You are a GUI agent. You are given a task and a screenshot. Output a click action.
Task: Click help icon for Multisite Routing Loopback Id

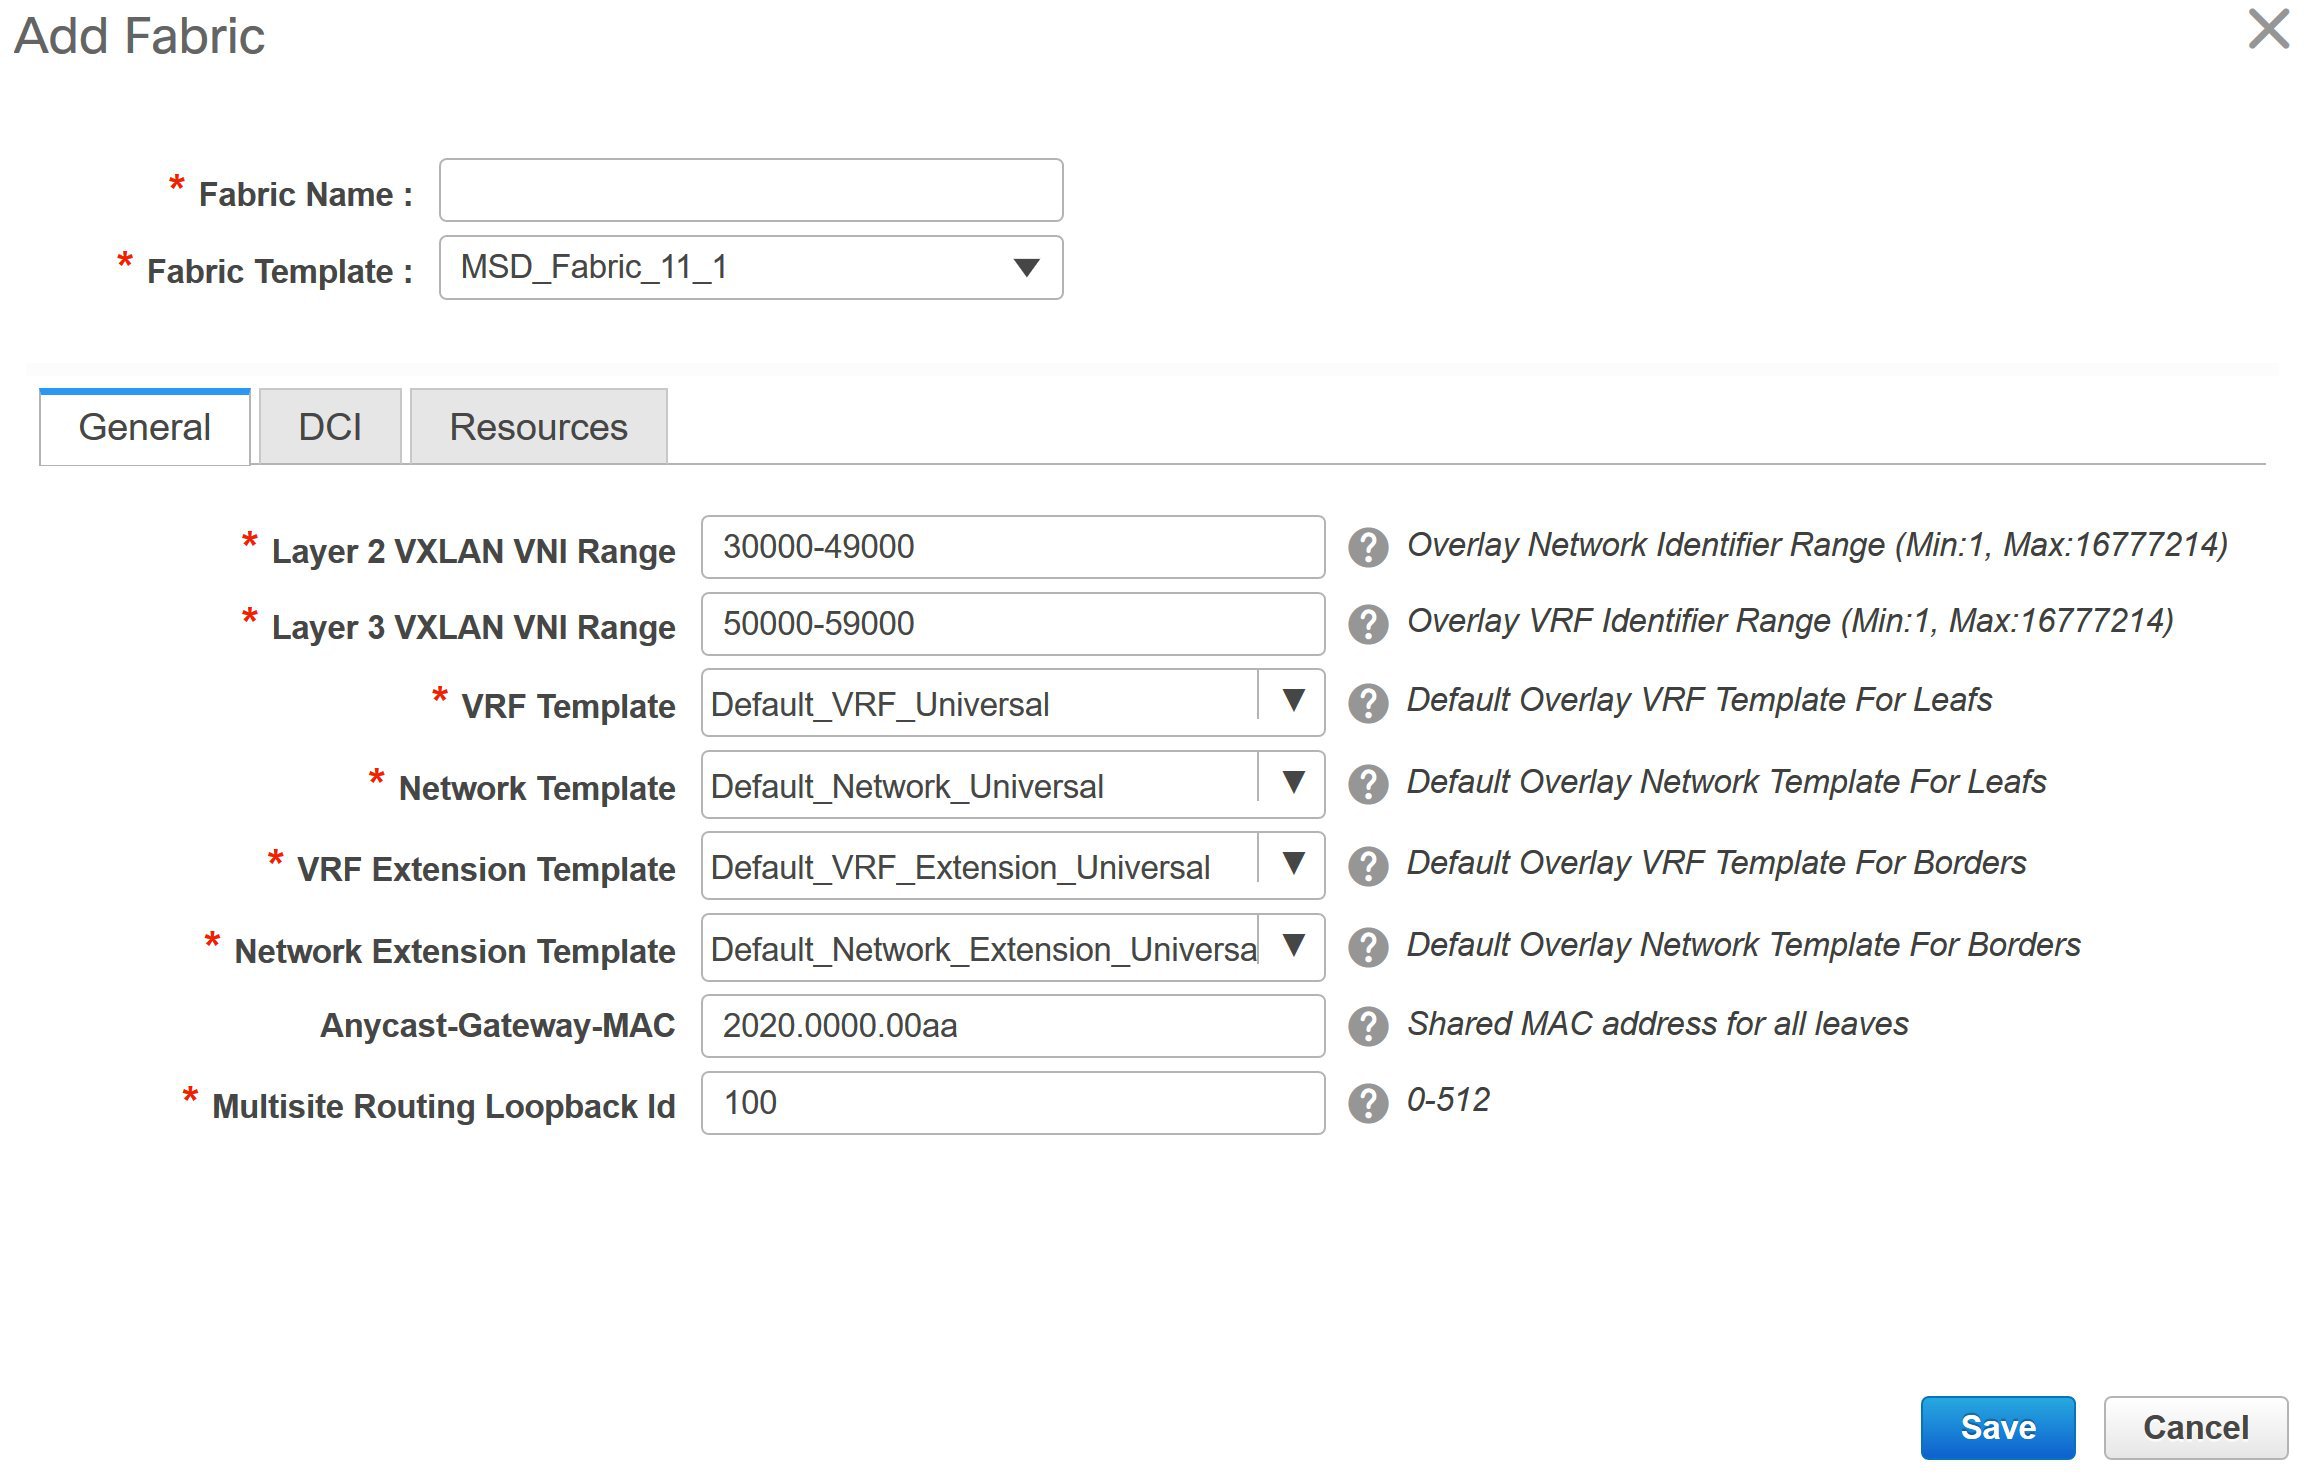point(1367,1103)
